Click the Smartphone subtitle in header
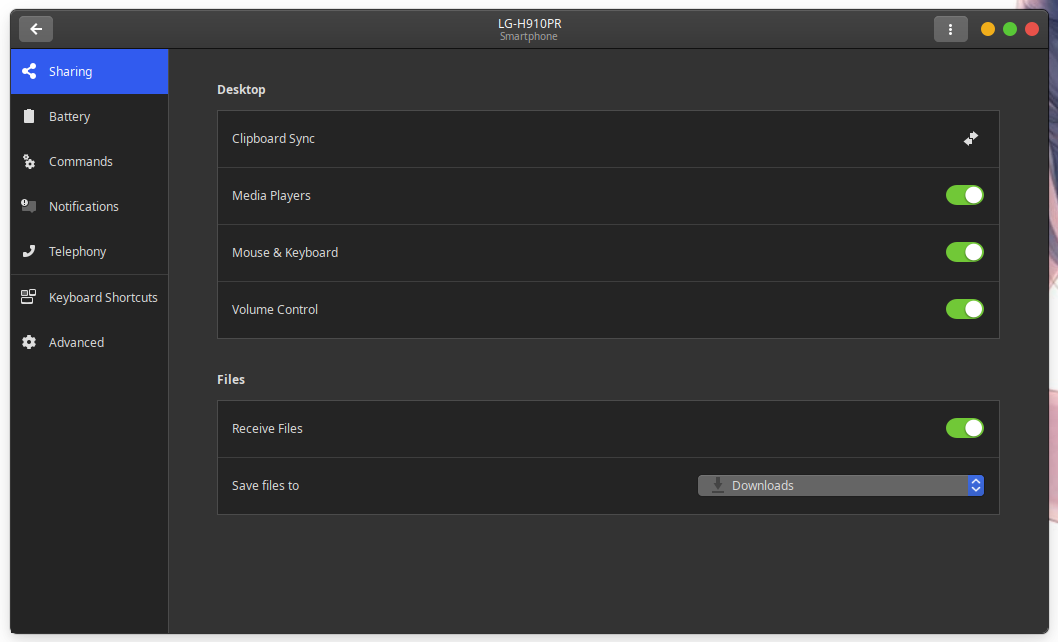Image resolution: width=1058 pixels, height=642 pixels. [528, 36]
